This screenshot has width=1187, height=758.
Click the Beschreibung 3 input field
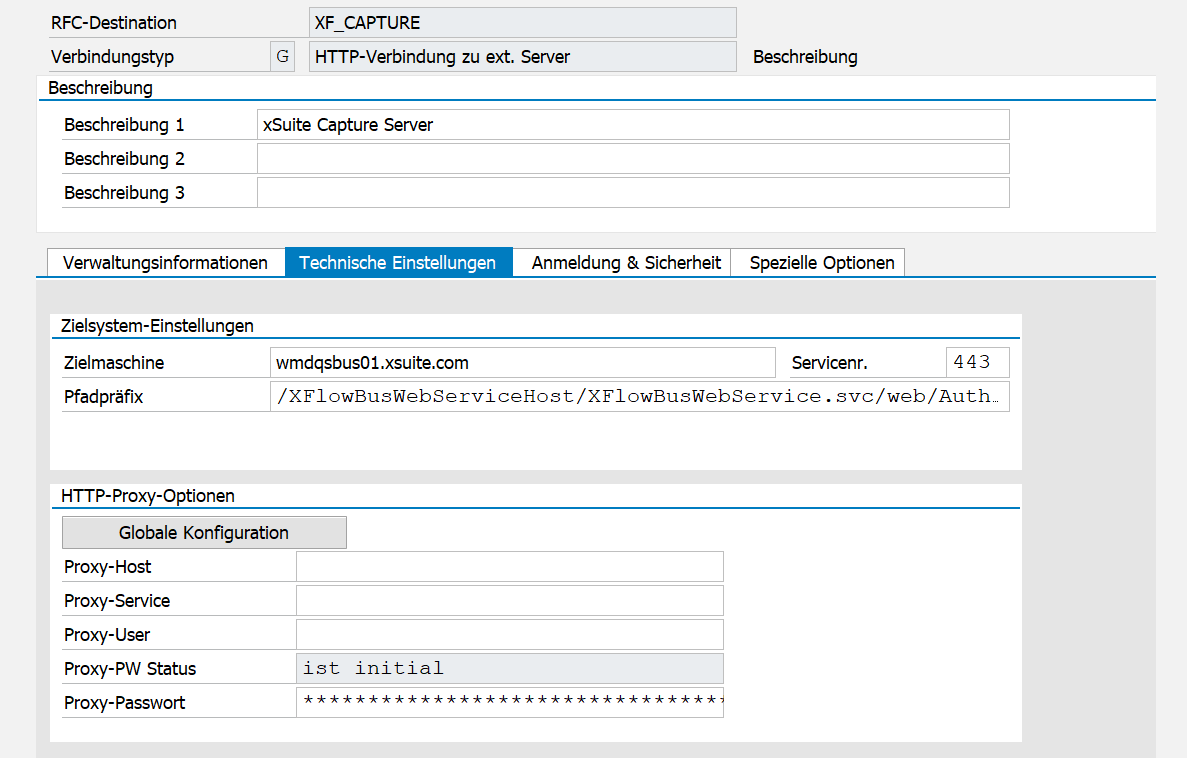[633, 192]
